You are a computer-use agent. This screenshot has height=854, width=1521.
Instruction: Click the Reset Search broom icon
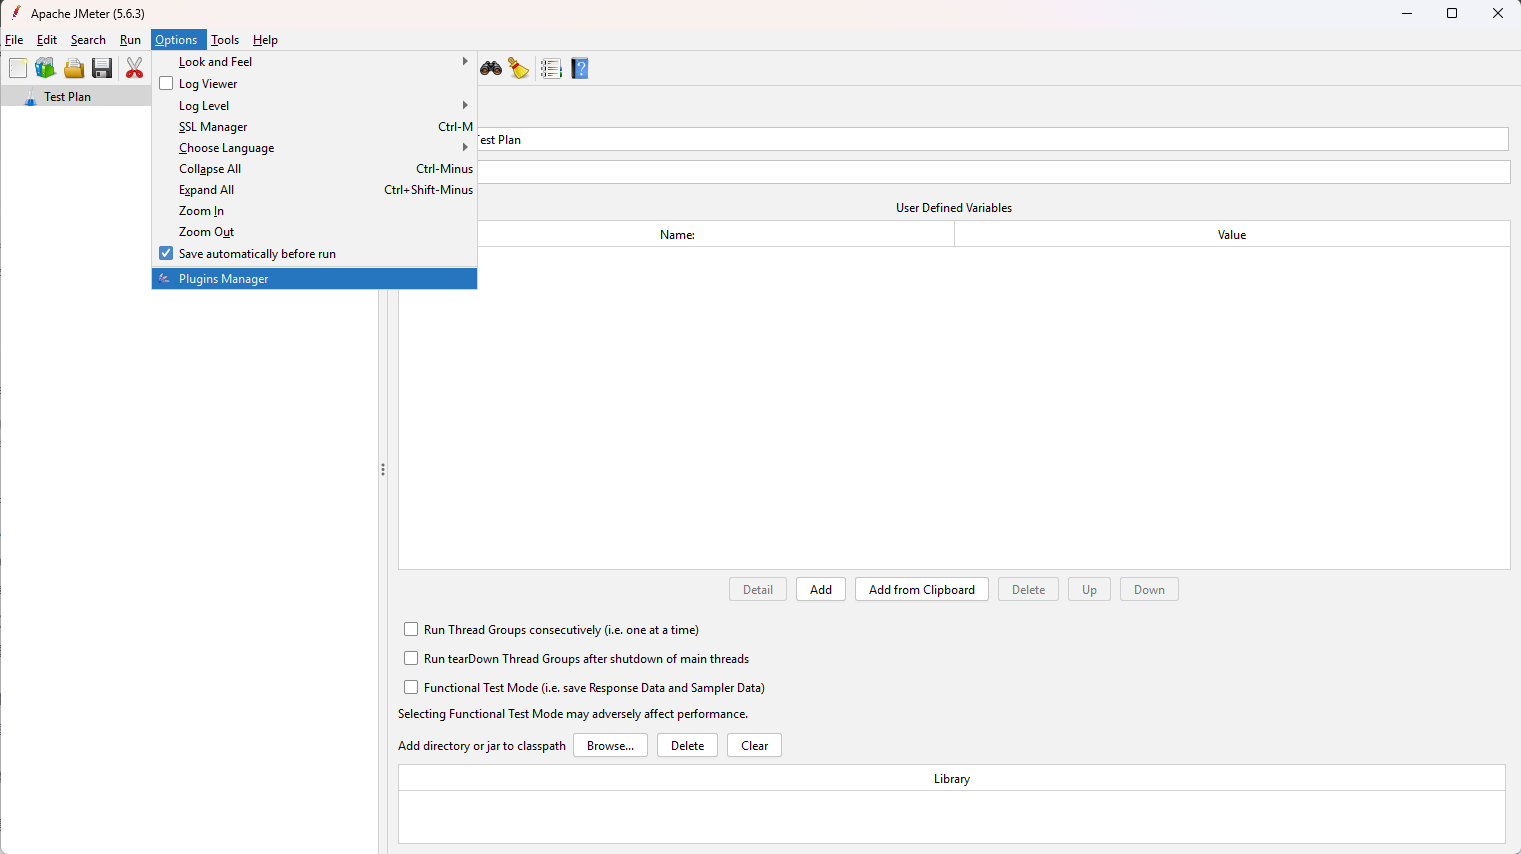pyautogui.click(x=518, y=68)
